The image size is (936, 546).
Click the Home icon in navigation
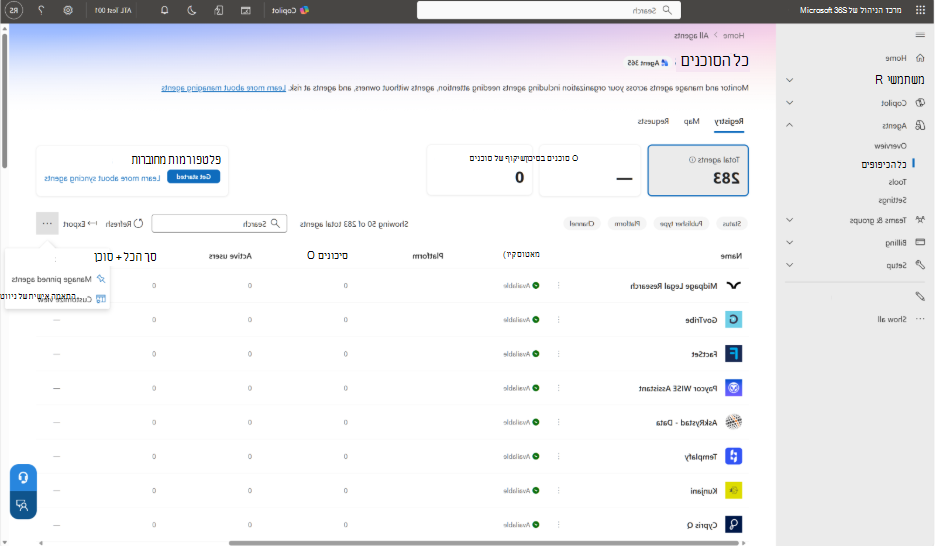920,58
